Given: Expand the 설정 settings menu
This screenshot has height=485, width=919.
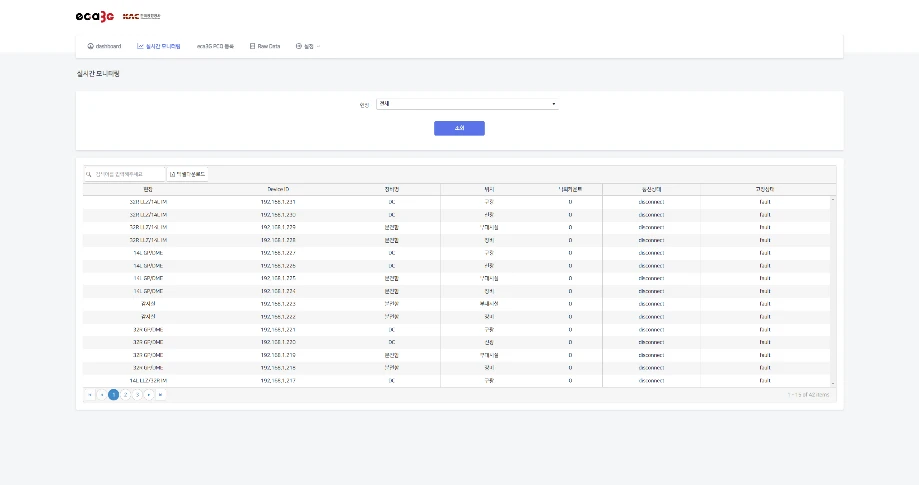Looking at the screenshot, I should pos(308,46).
